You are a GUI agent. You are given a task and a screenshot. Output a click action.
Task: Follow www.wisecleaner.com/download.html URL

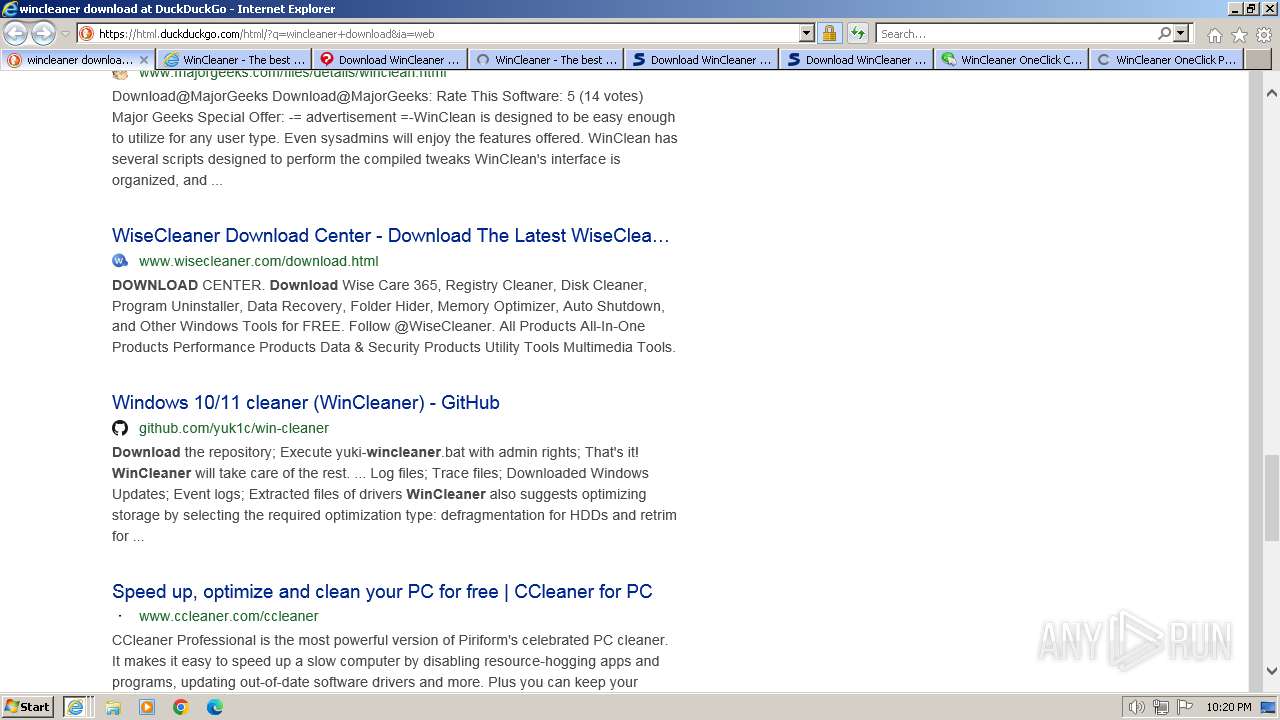coord(258,261)
